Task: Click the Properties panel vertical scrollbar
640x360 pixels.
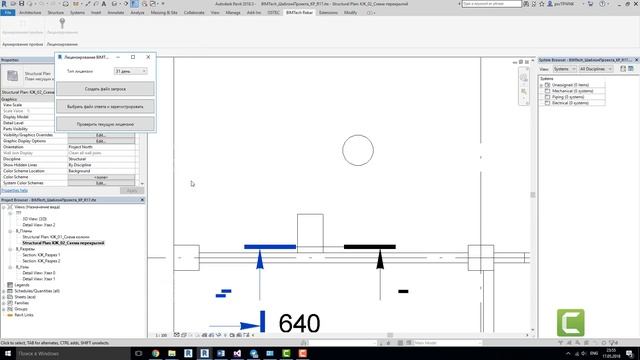Action: pos(142,159)
